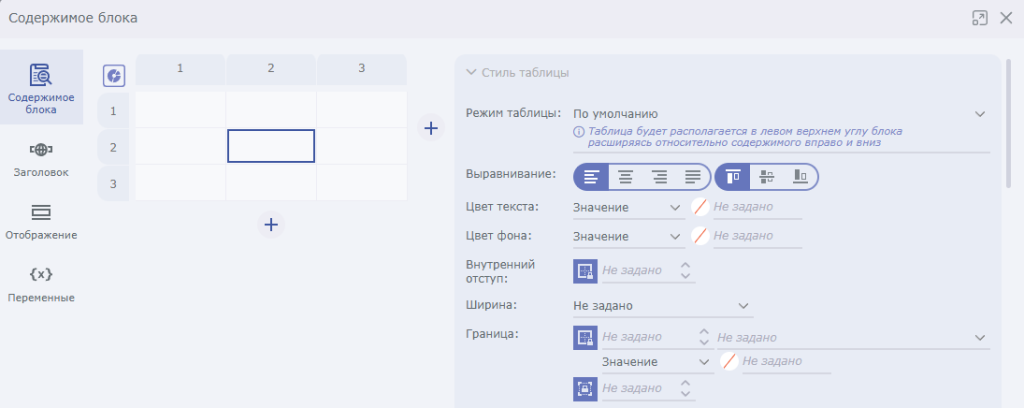The height and width of the screenshot is (408, 1024).
Task: Collapse the Стиль таблицы section
Action: pos(471,72)
